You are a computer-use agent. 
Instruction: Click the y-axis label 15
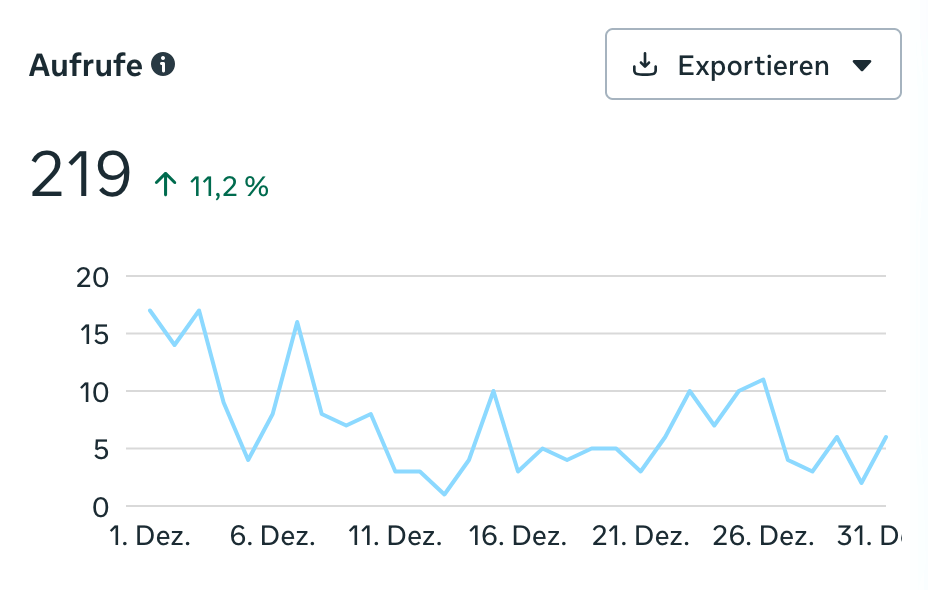click(x=92, y=335)
